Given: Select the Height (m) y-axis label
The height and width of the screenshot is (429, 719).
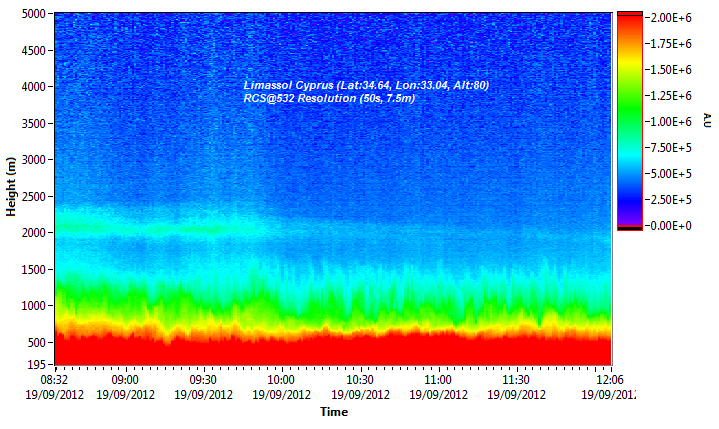Looking at the screenshot, I should [11, 186].
